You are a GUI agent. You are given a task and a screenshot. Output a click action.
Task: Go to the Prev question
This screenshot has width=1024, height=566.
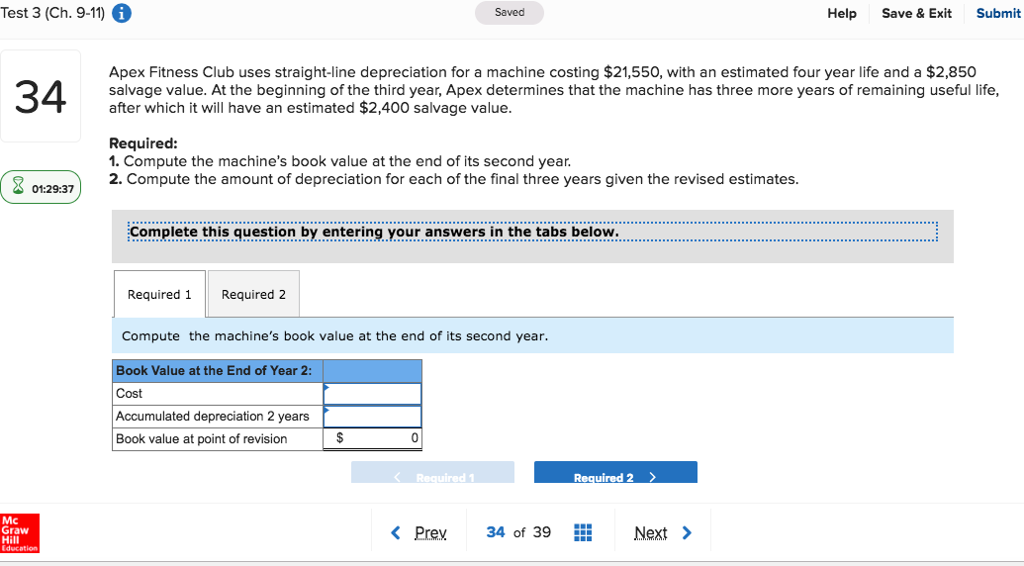pyautogui.click(x=430, y=532)
